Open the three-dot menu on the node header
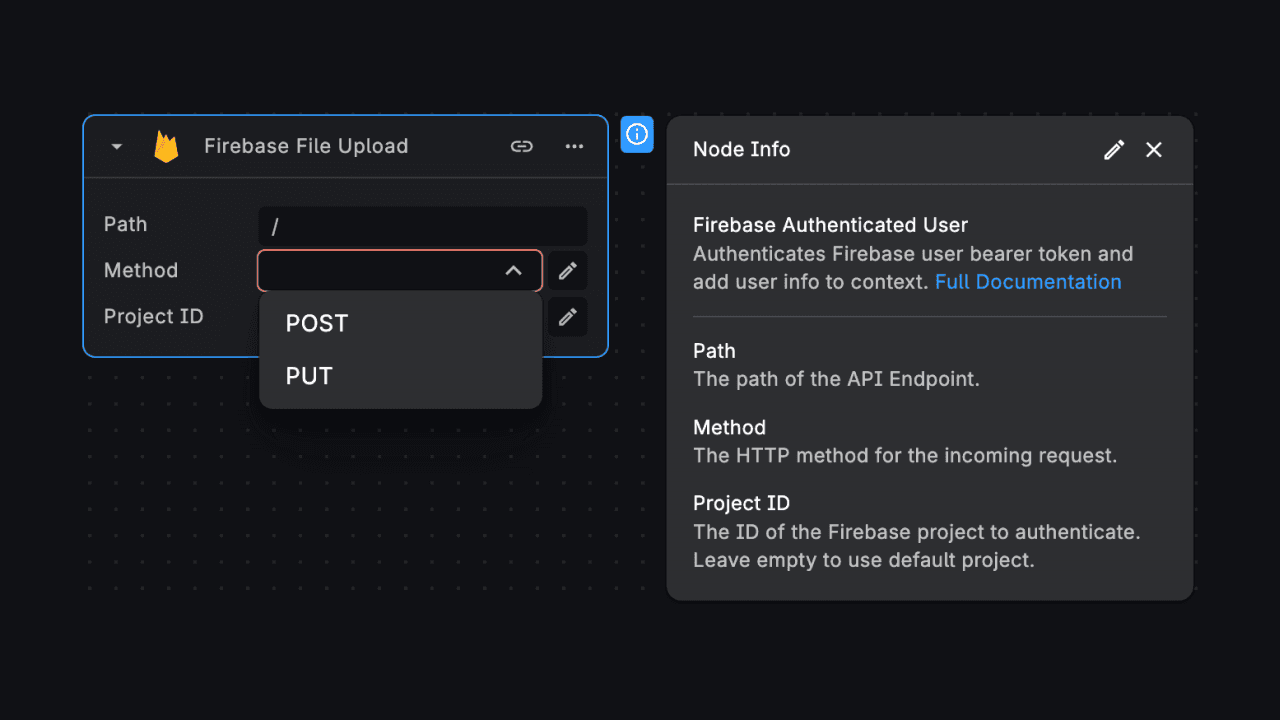1280x720 pixels. point(574,146)
